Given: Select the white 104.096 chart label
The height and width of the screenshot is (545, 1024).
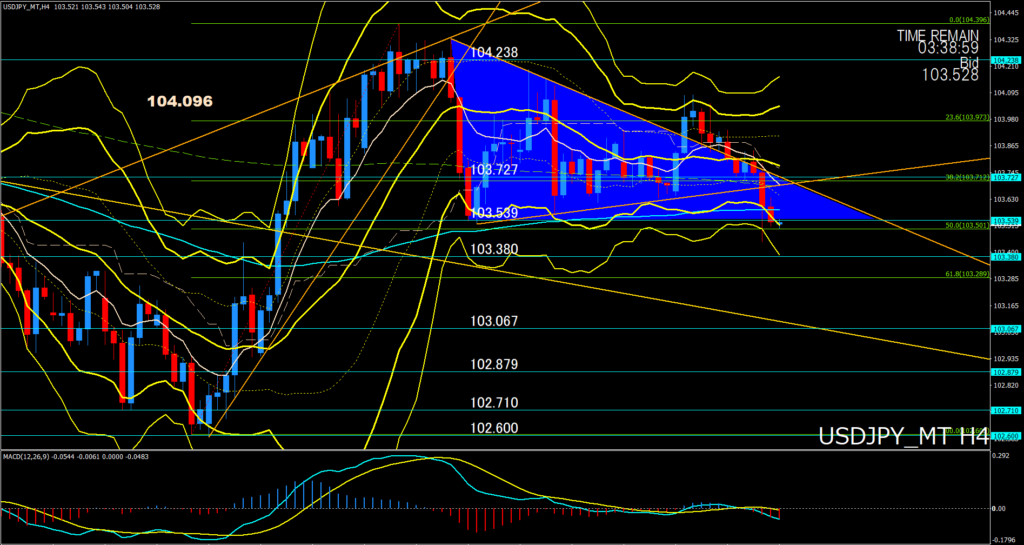Looking at the screenshot, I should [x=180, y=101].
